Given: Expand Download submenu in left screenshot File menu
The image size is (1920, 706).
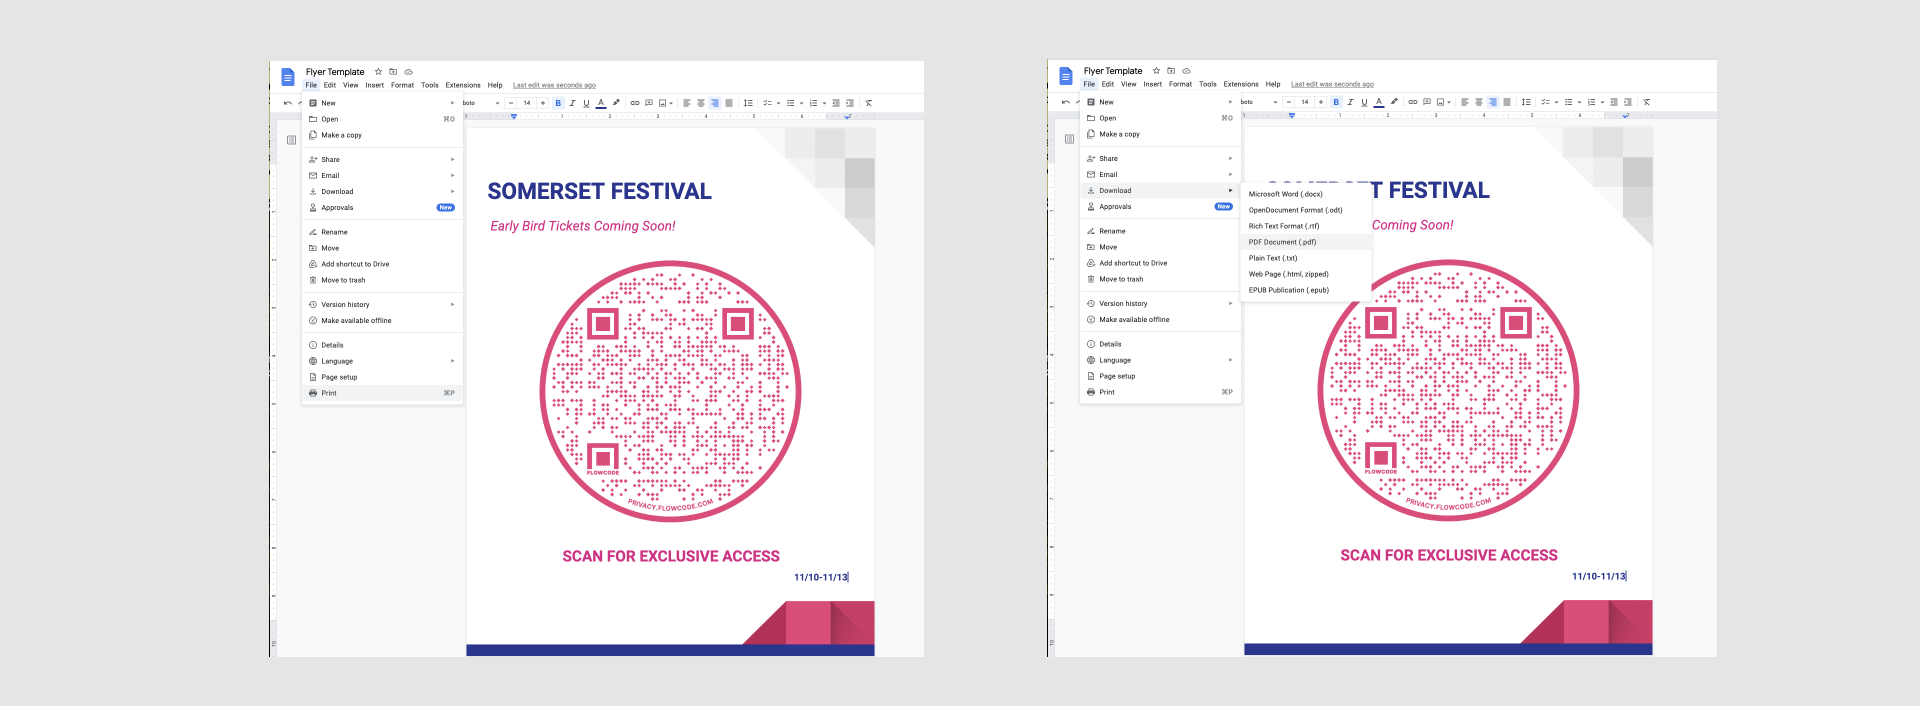Looking at the screenshot, I should click(x=382, y=191).
